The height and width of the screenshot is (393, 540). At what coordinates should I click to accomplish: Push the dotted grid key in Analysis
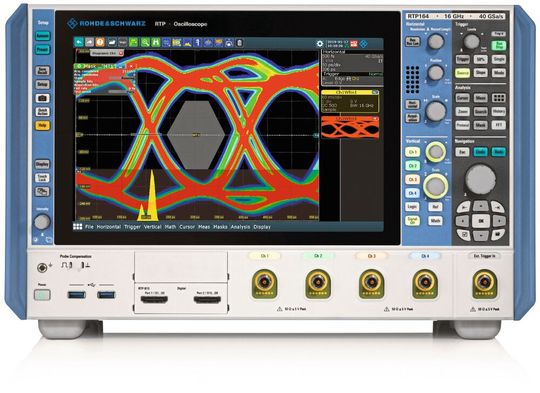pos(498,98)
